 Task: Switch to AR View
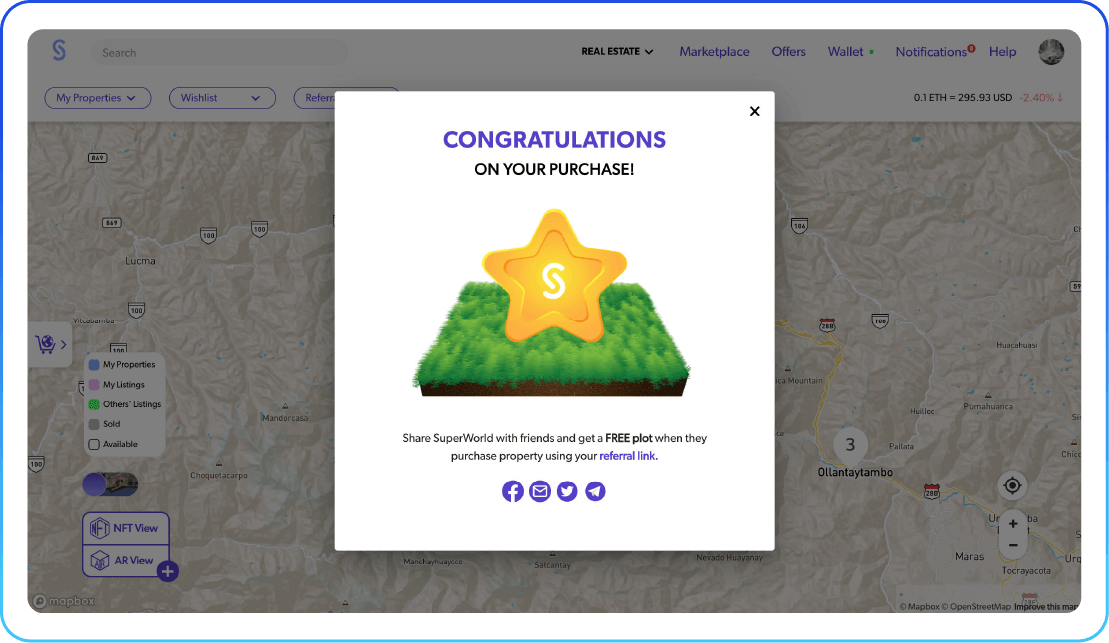tap(126, 560)
